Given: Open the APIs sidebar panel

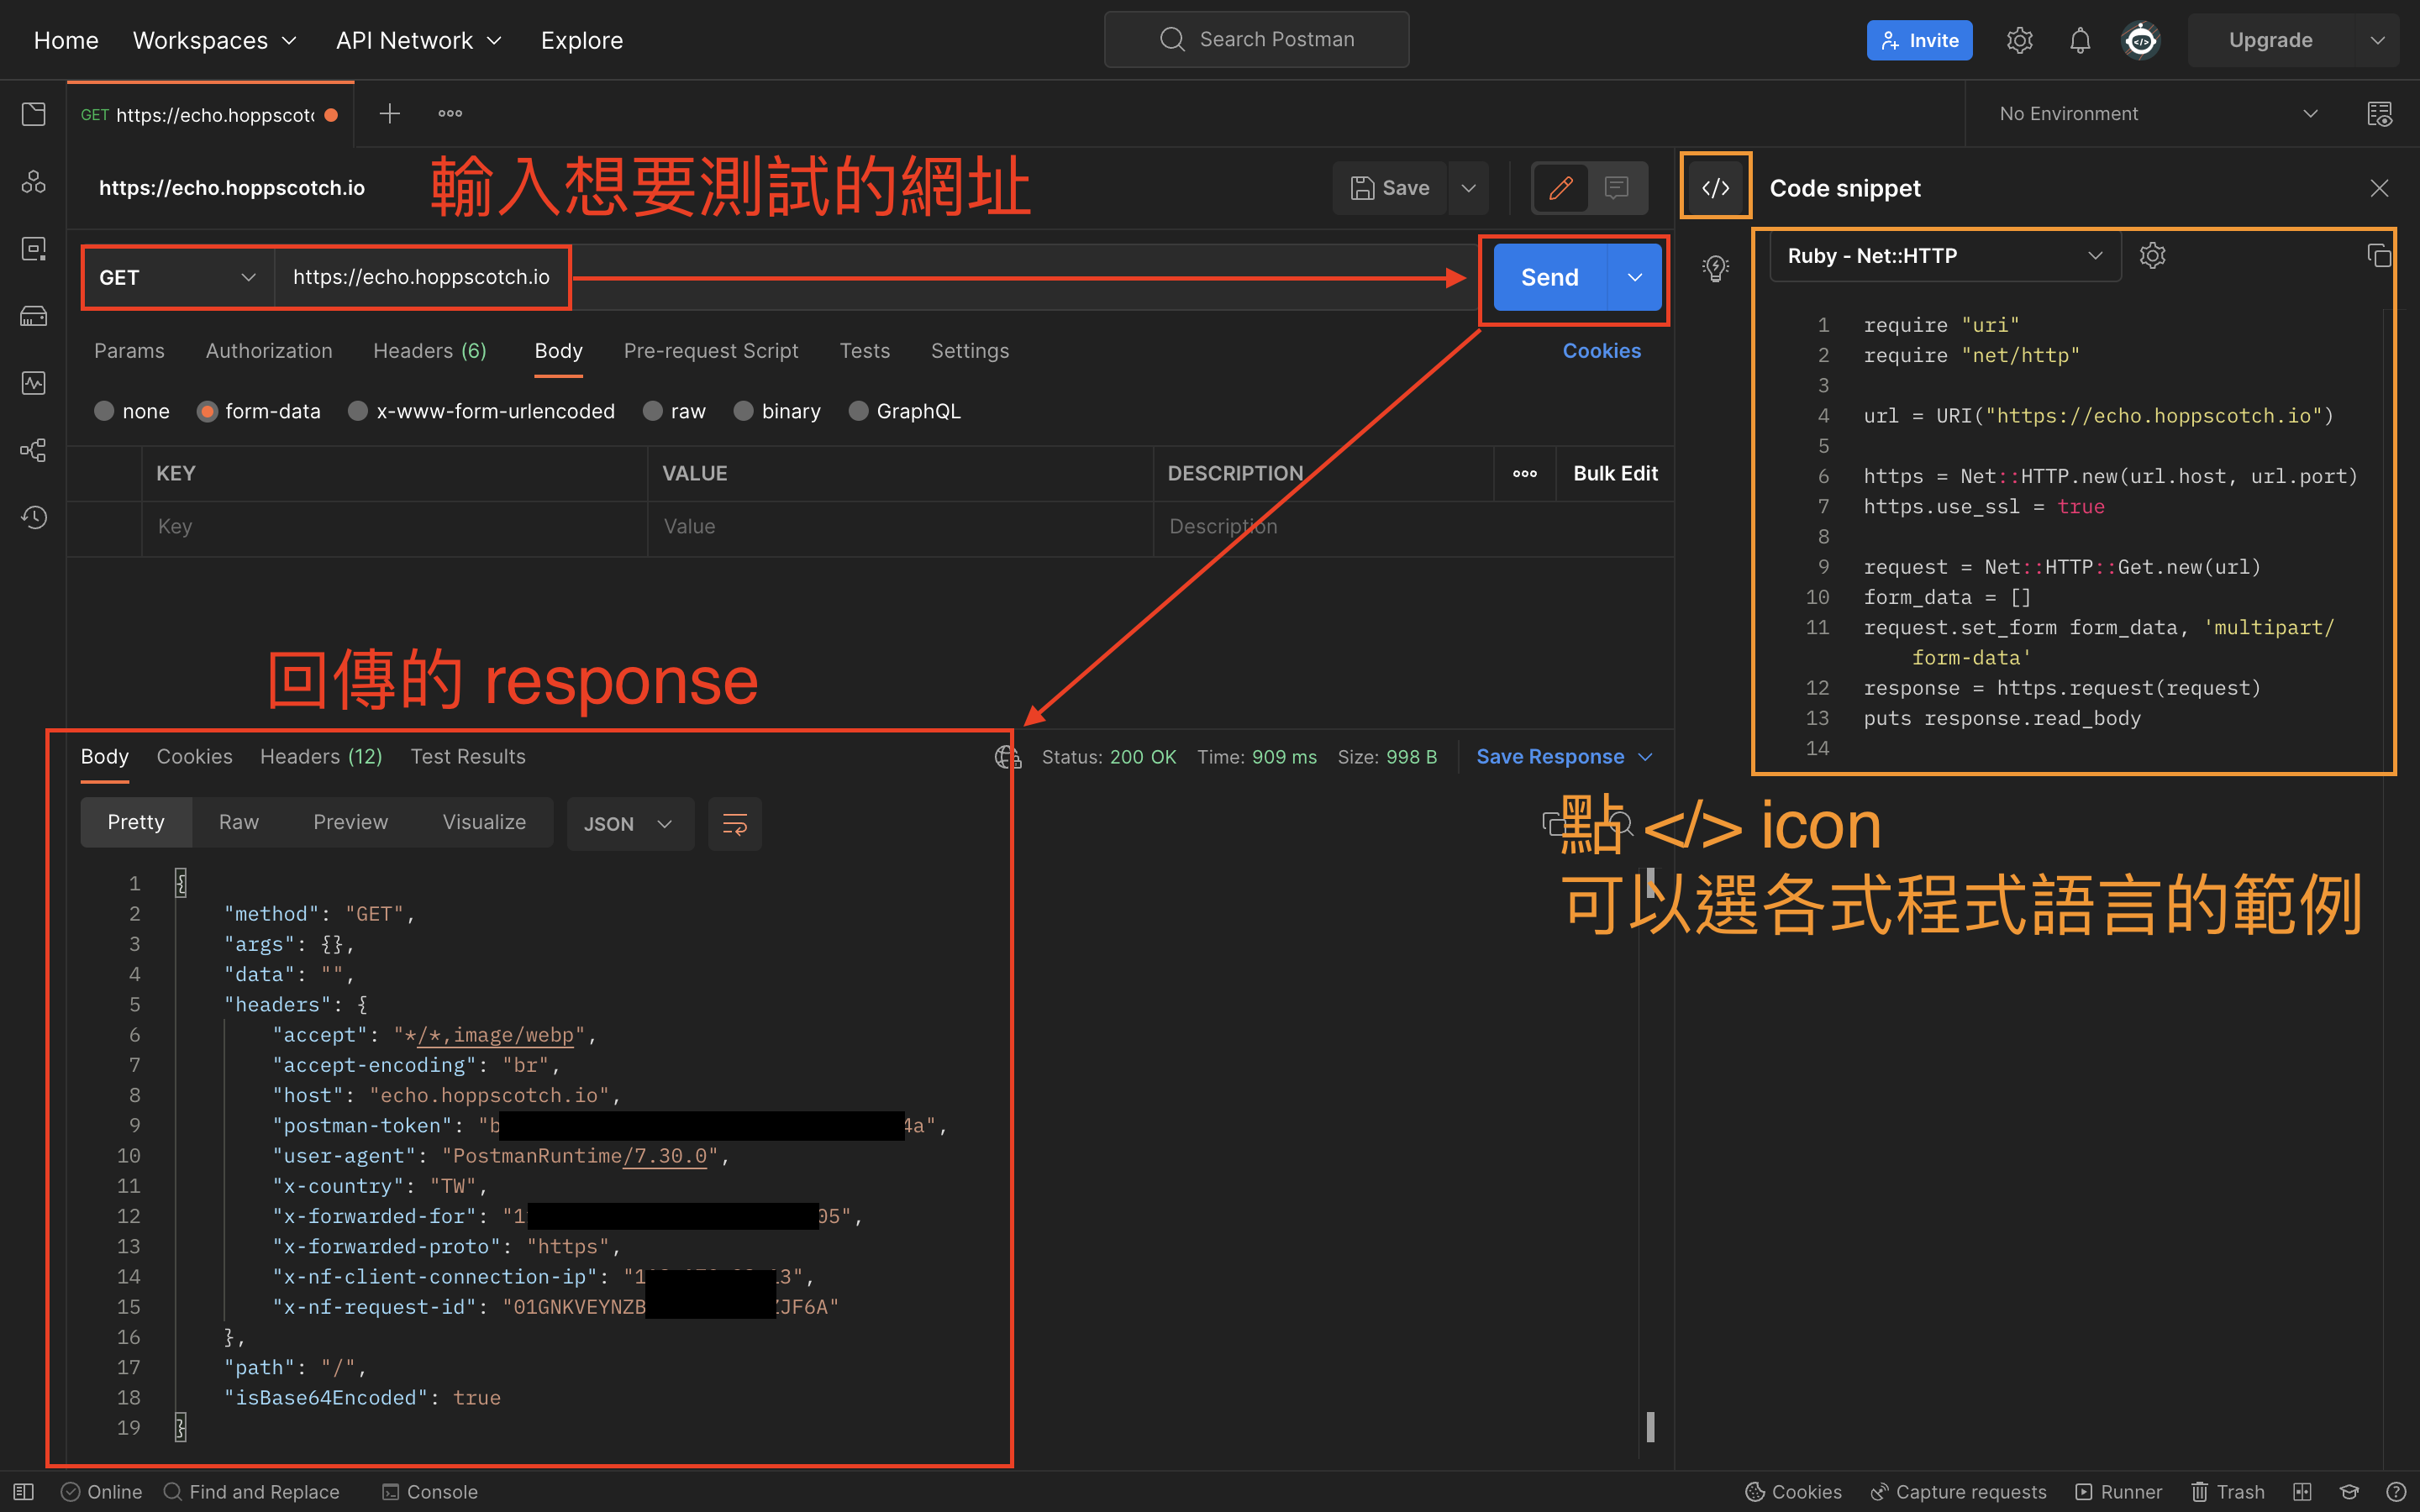Looking at the screenshot, I should 33,182.
